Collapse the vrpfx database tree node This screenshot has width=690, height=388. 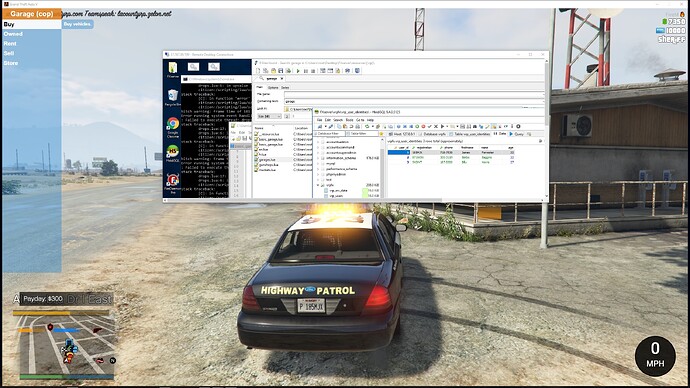[x=318, y=185]
